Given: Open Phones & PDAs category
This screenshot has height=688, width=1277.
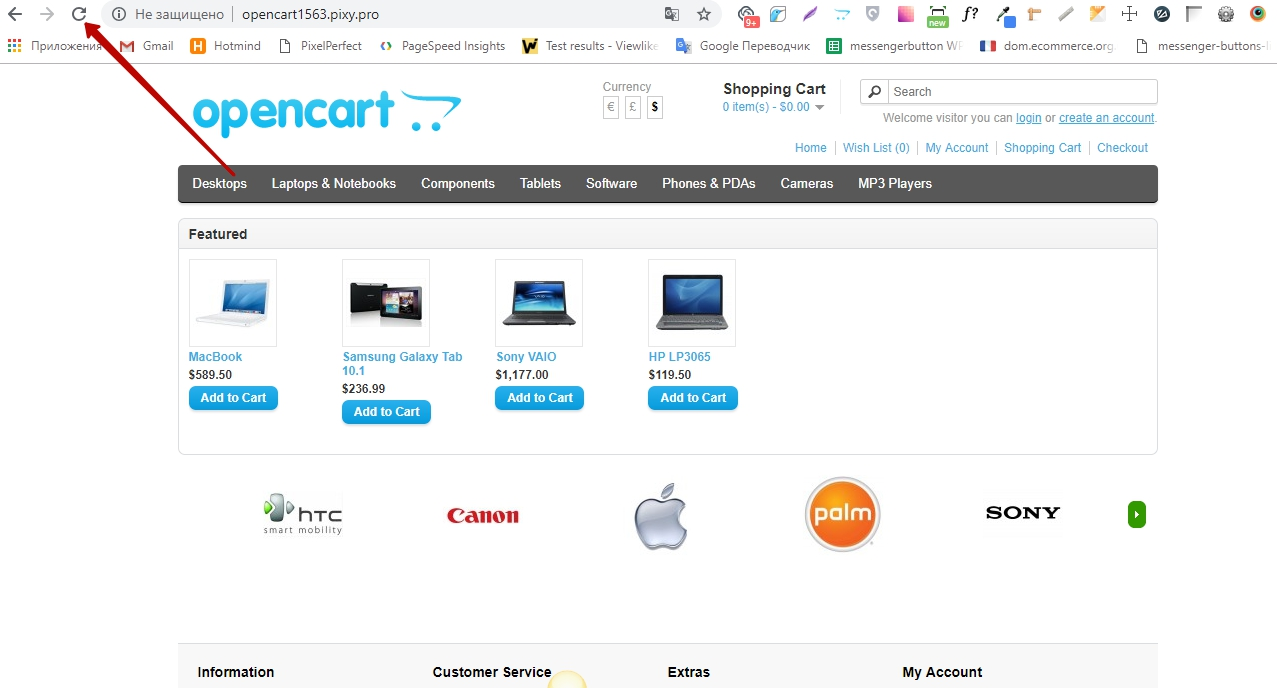Looking at the screenshot, I should [x=709, y=184].
